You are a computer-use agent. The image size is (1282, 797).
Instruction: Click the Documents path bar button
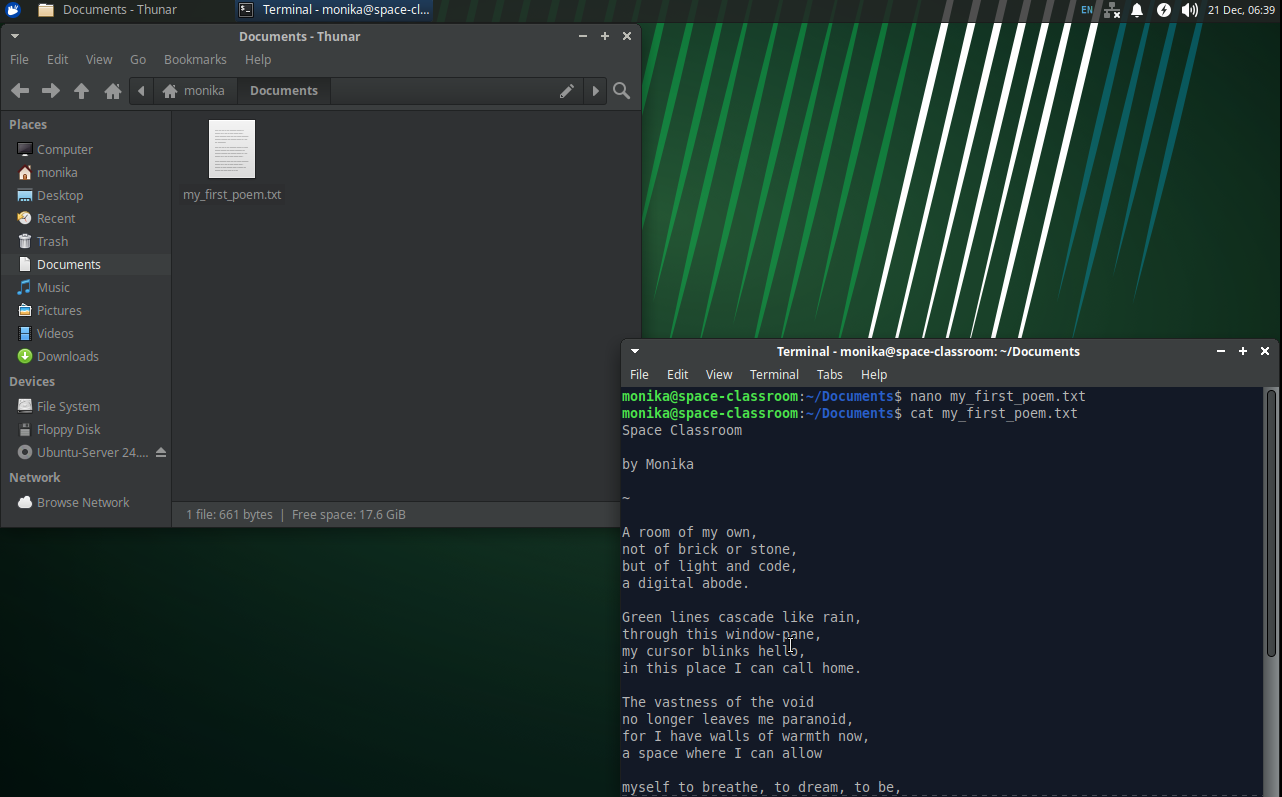point(284,91)
